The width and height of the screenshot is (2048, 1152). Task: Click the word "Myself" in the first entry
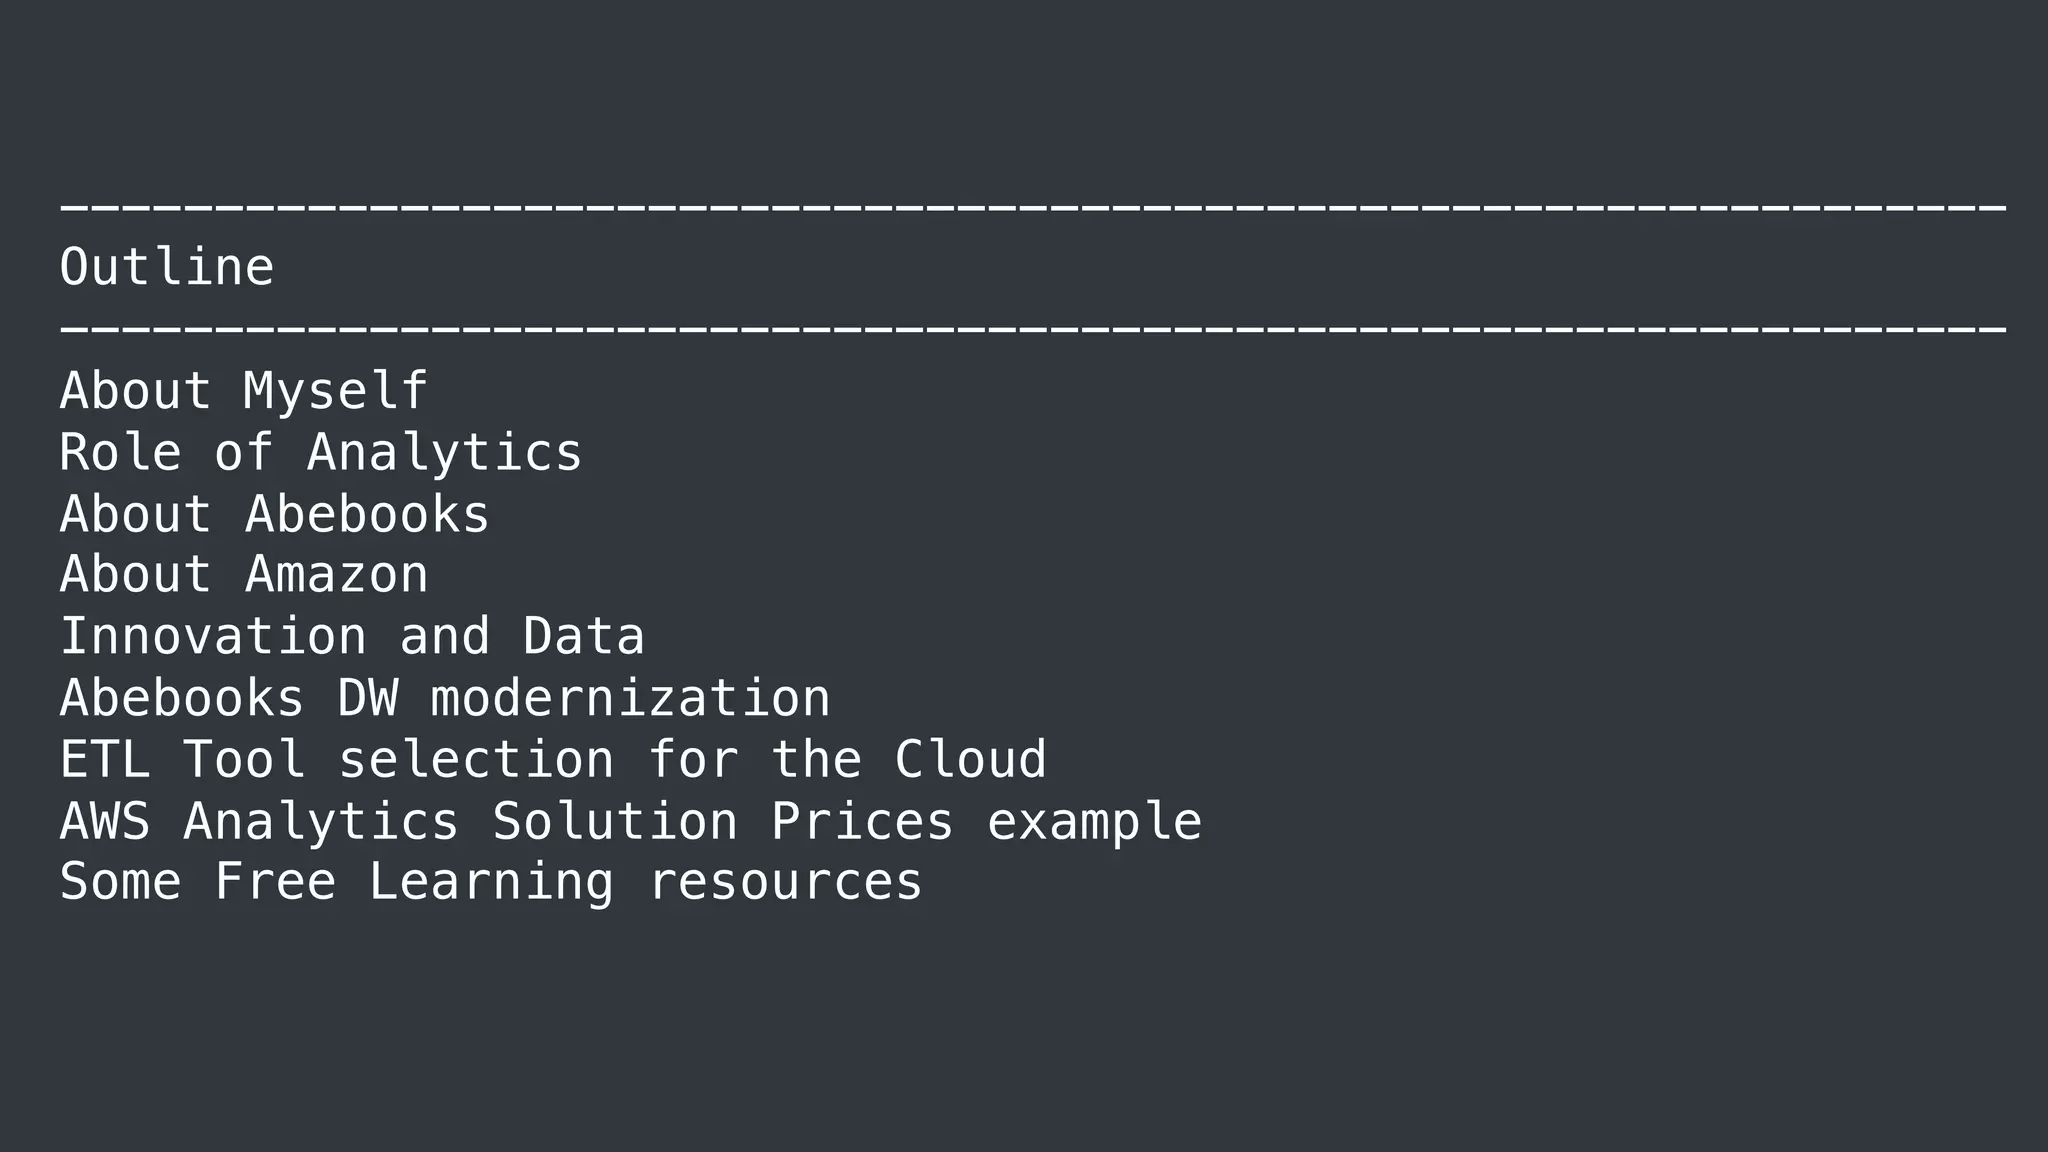click(336, 391)
